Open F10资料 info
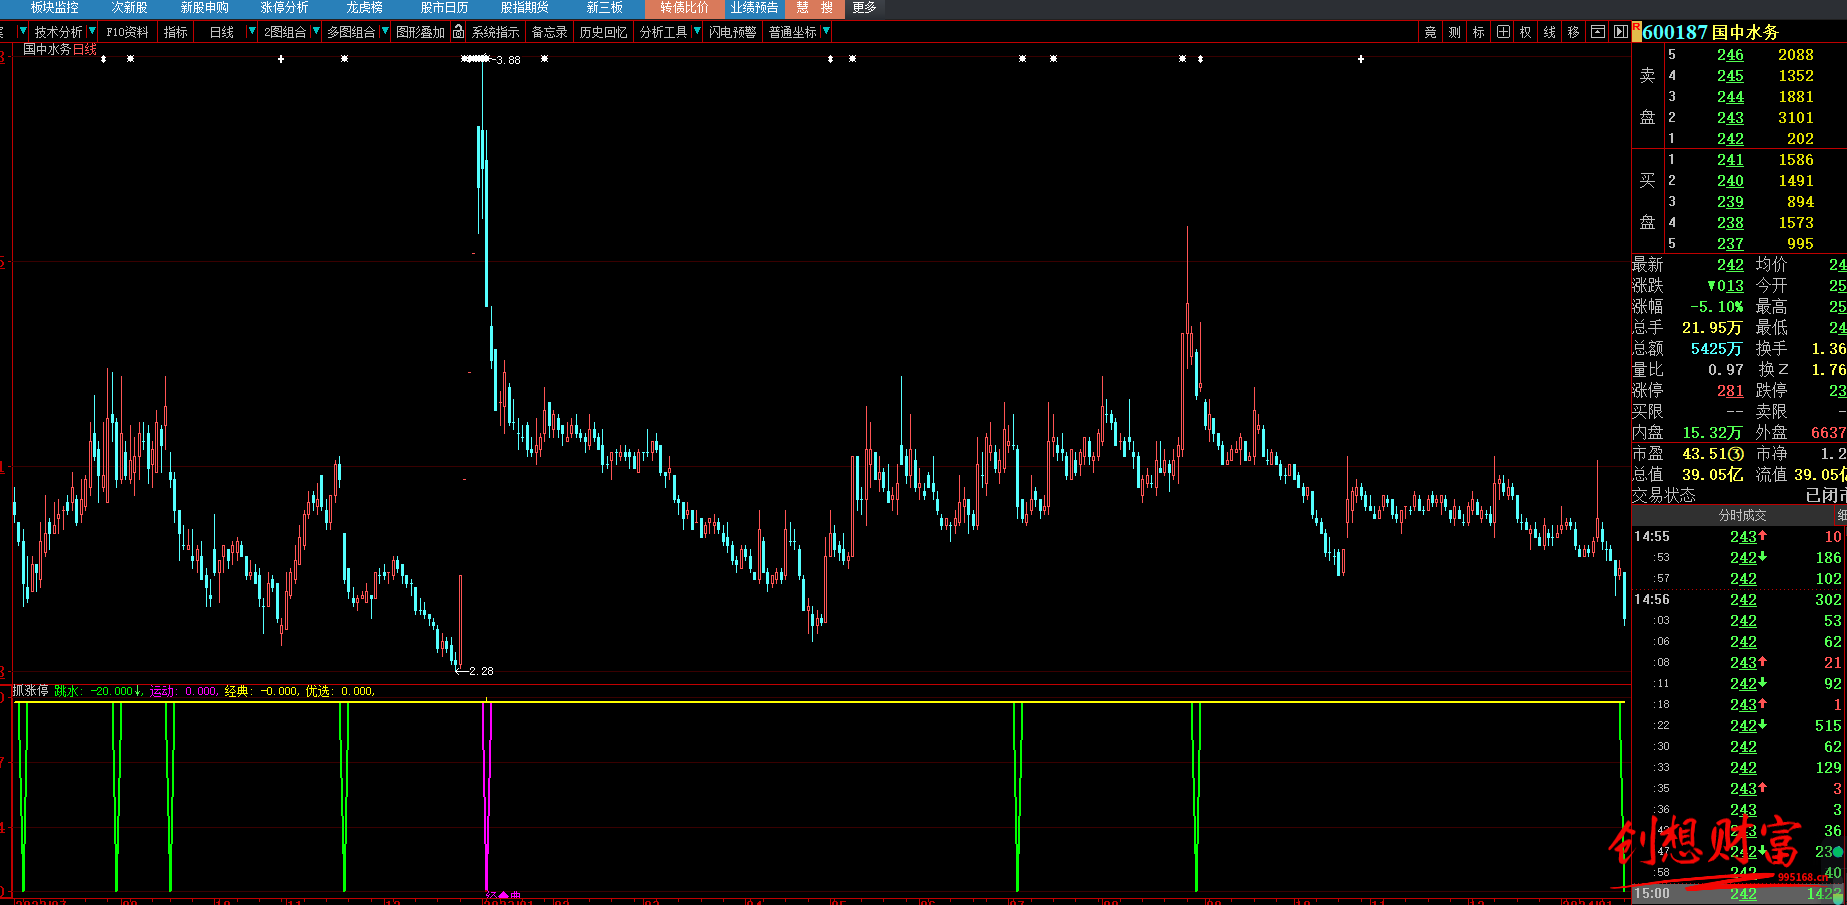The image size is (1847, 905). [127, 32]
